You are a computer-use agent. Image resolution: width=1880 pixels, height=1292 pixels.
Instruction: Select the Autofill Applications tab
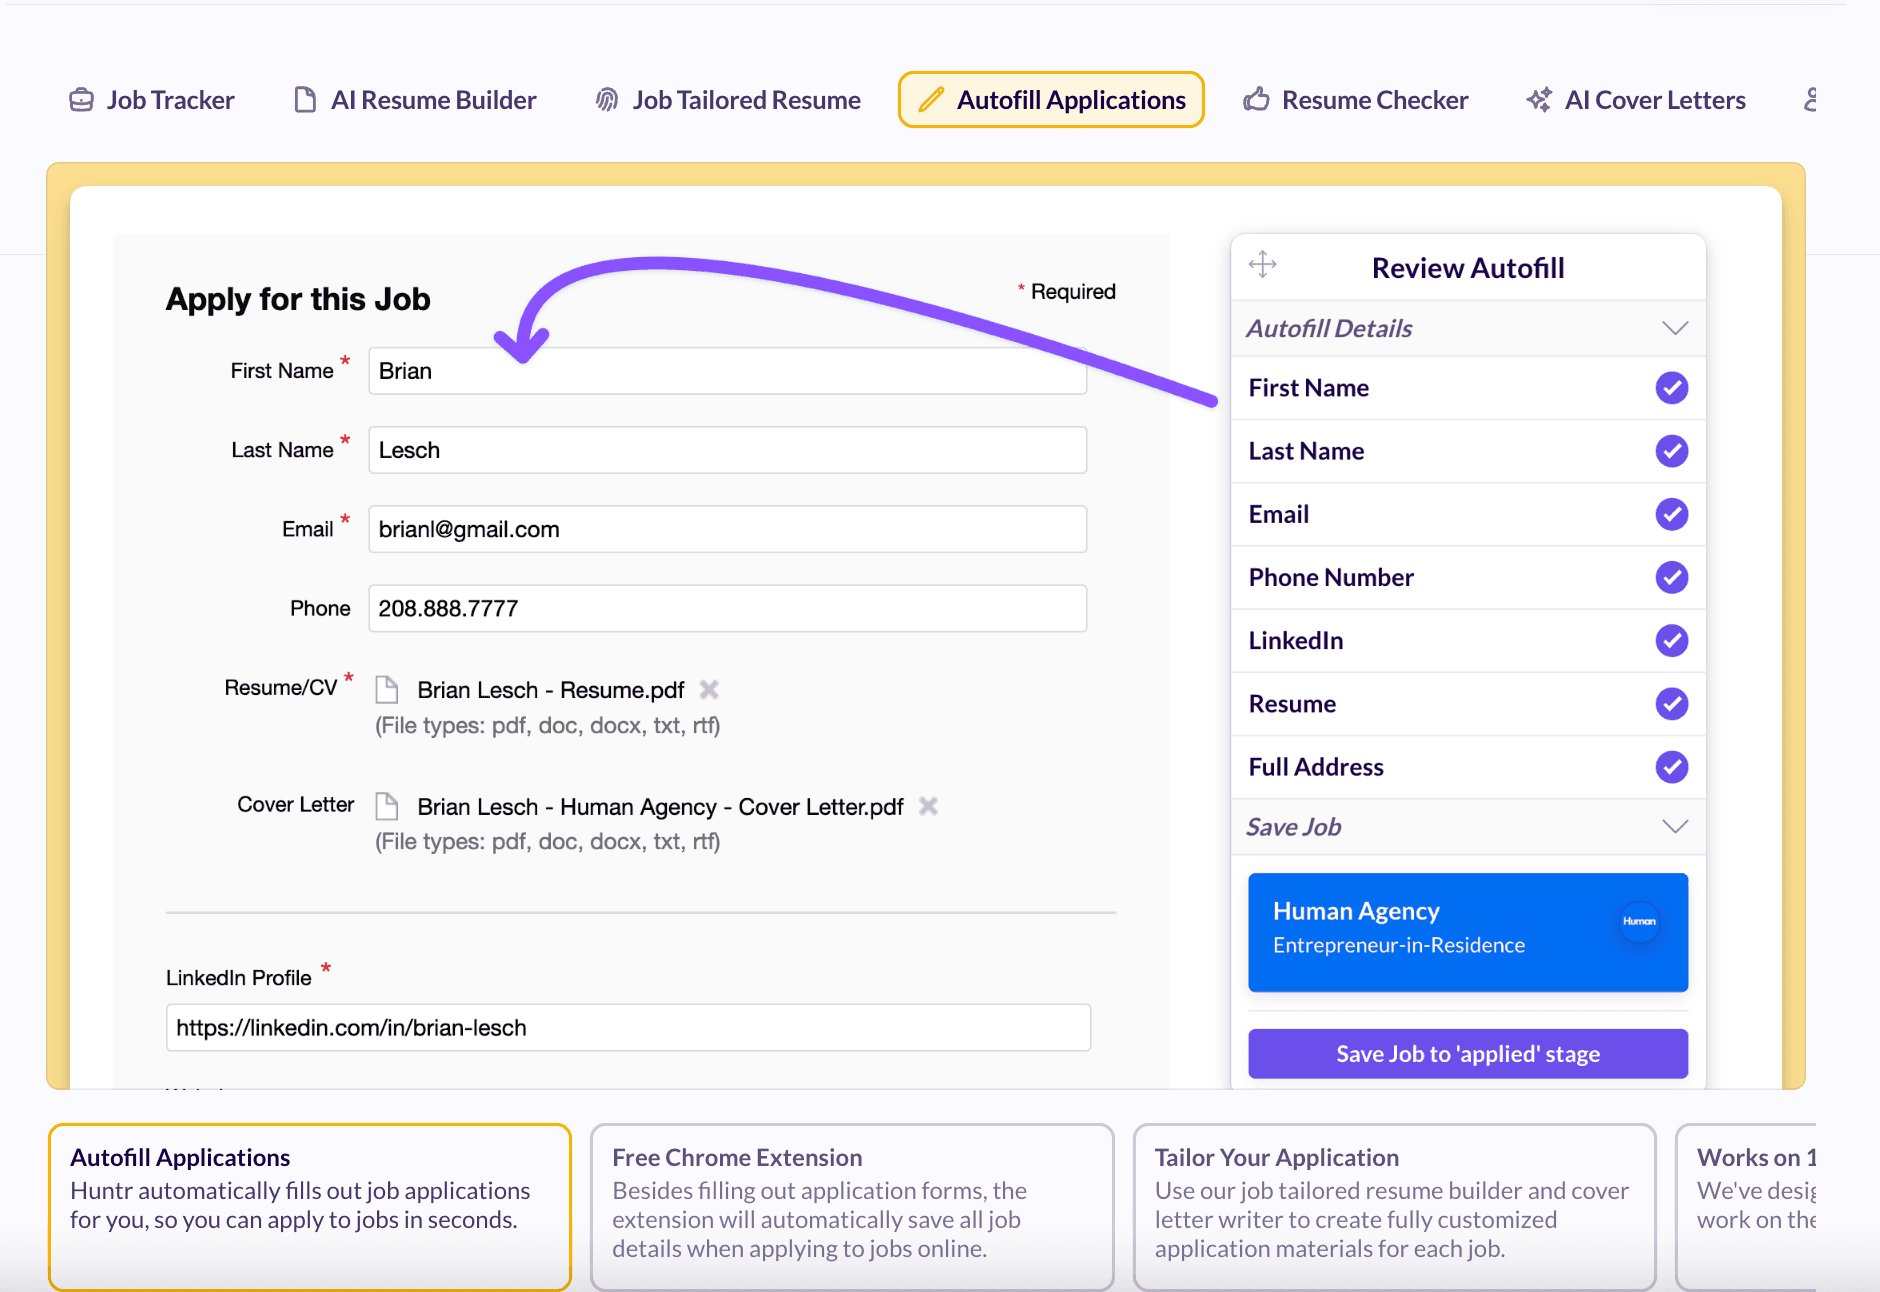[x=1051, y=100]
